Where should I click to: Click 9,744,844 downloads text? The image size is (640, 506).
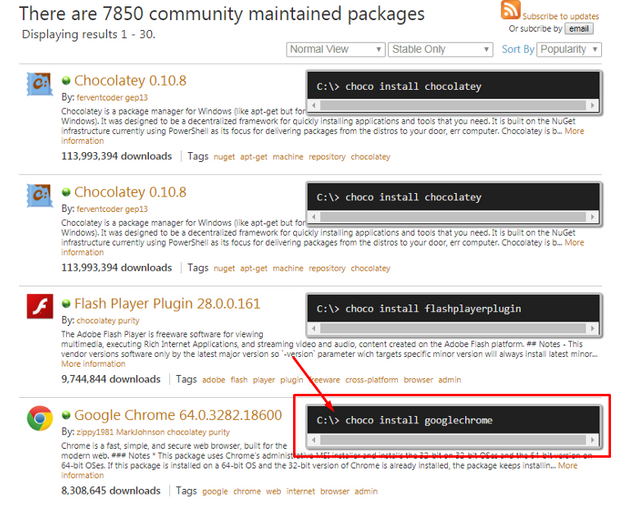click(111, 379)
